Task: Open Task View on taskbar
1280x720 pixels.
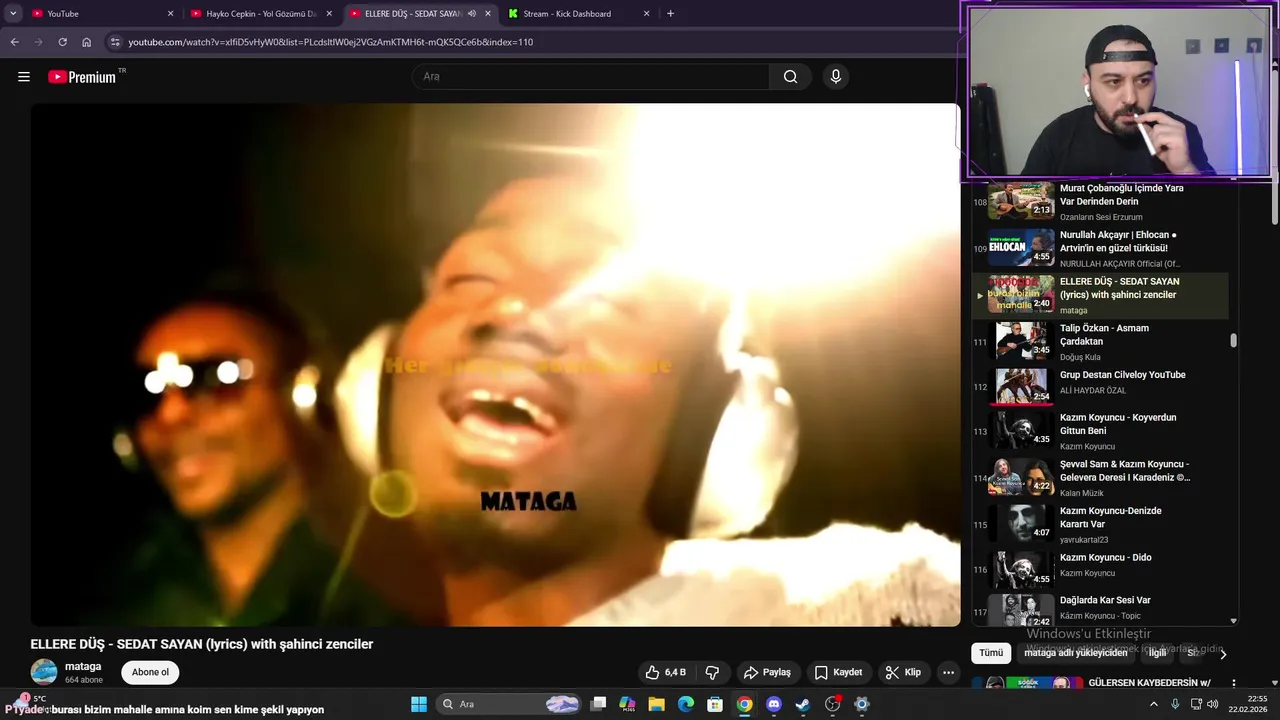Action: coord(598,704)
